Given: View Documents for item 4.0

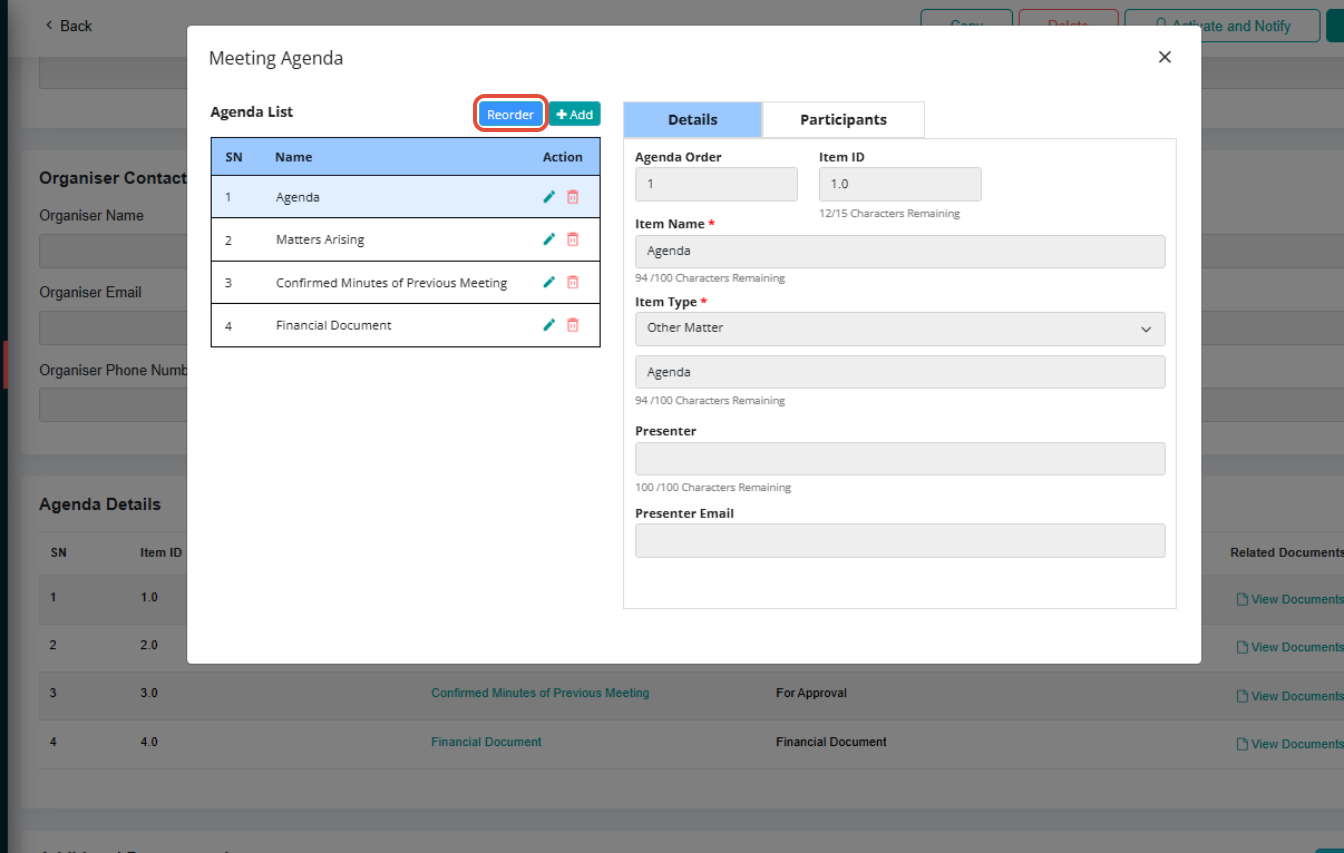Looking at the screenshot, I should pos(1290,744).
